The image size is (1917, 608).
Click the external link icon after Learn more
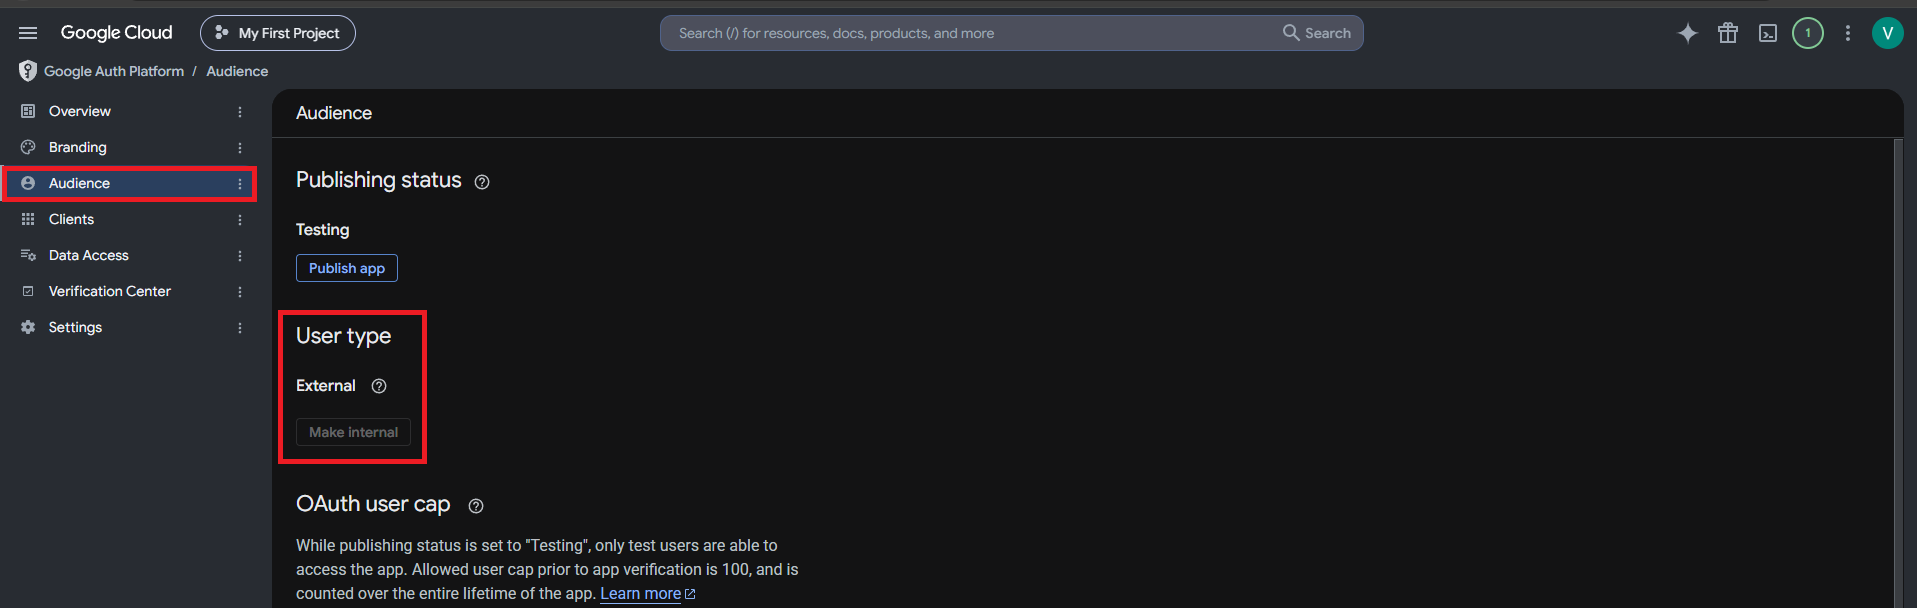(690, 594)
